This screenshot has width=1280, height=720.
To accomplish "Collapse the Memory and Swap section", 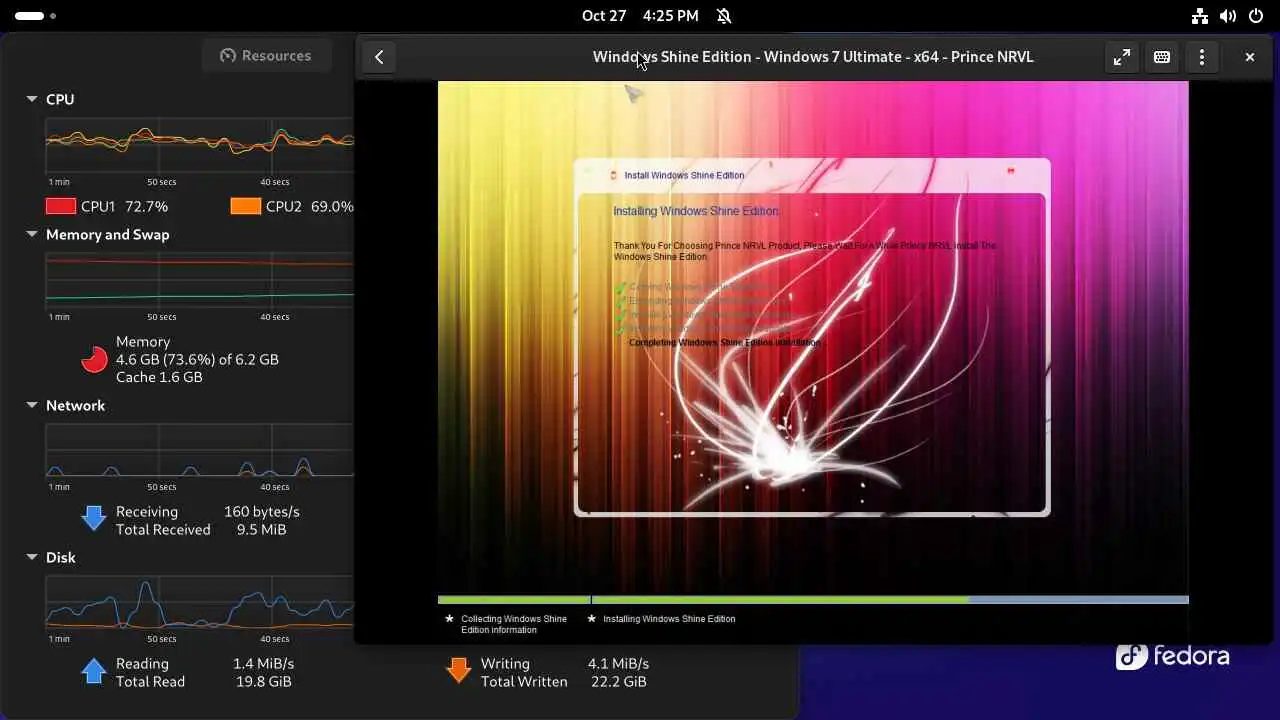I will pos(32,234).
